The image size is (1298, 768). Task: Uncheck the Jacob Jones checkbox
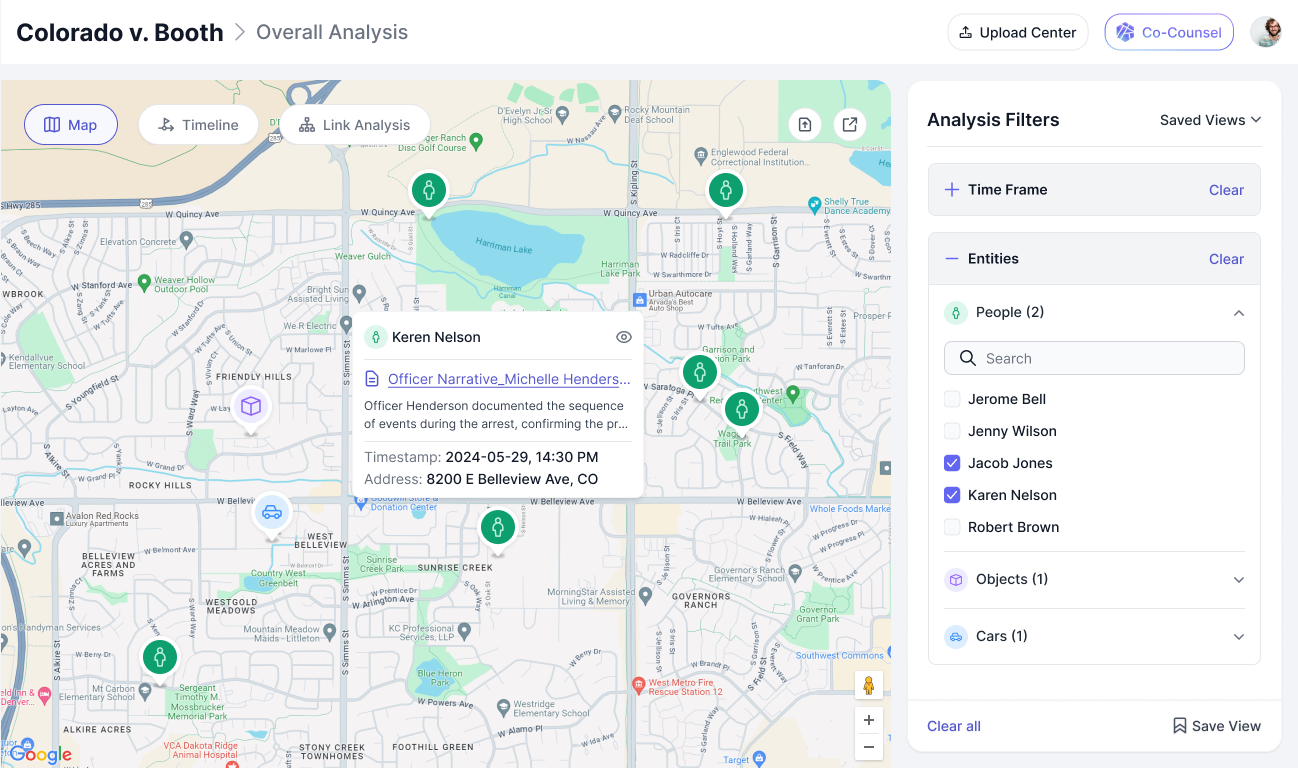coord(953,463)
